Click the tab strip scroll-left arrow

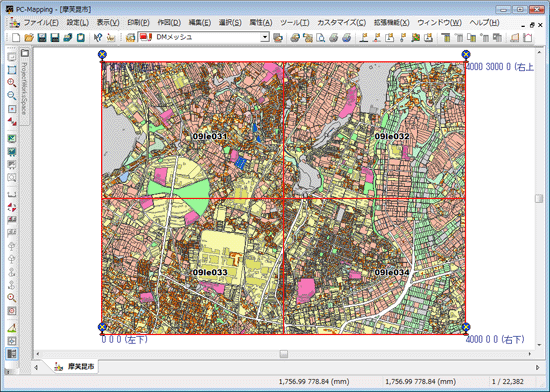tap(36, 367)
